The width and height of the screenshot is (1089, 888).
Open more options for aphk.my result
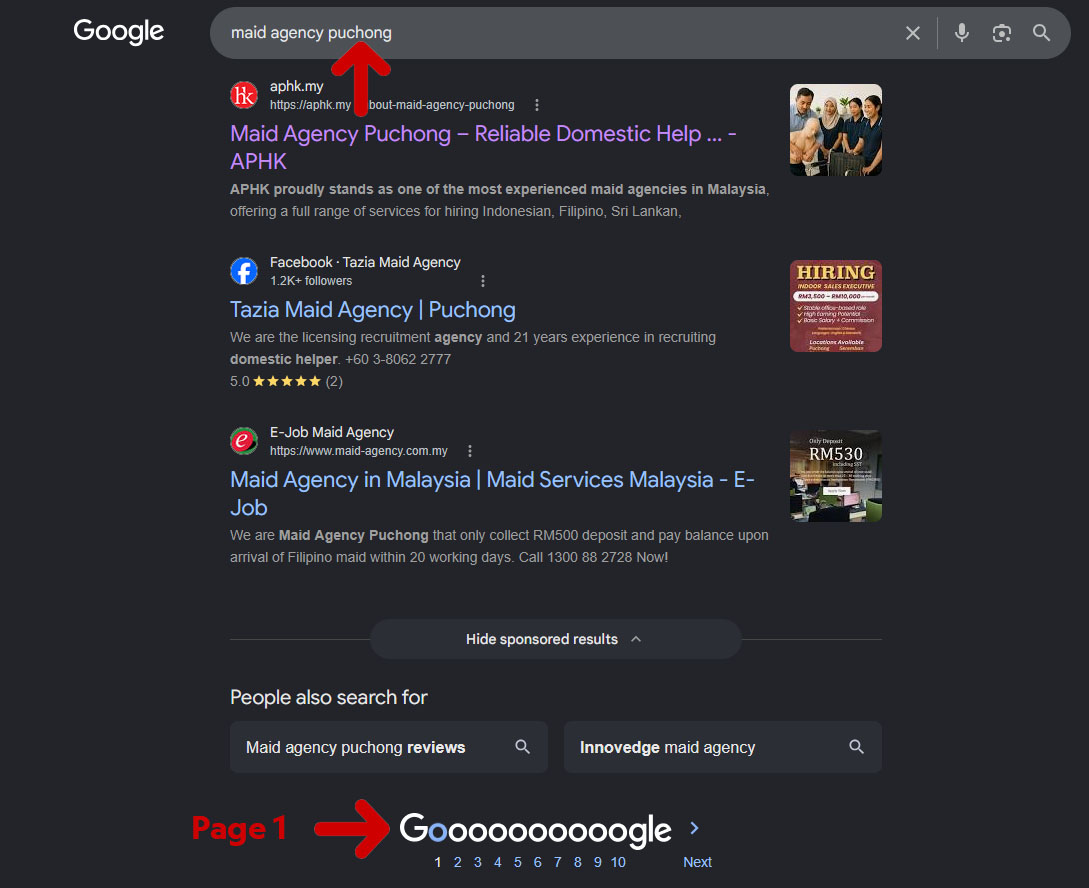pyautogui.click(x=537, y=105)
